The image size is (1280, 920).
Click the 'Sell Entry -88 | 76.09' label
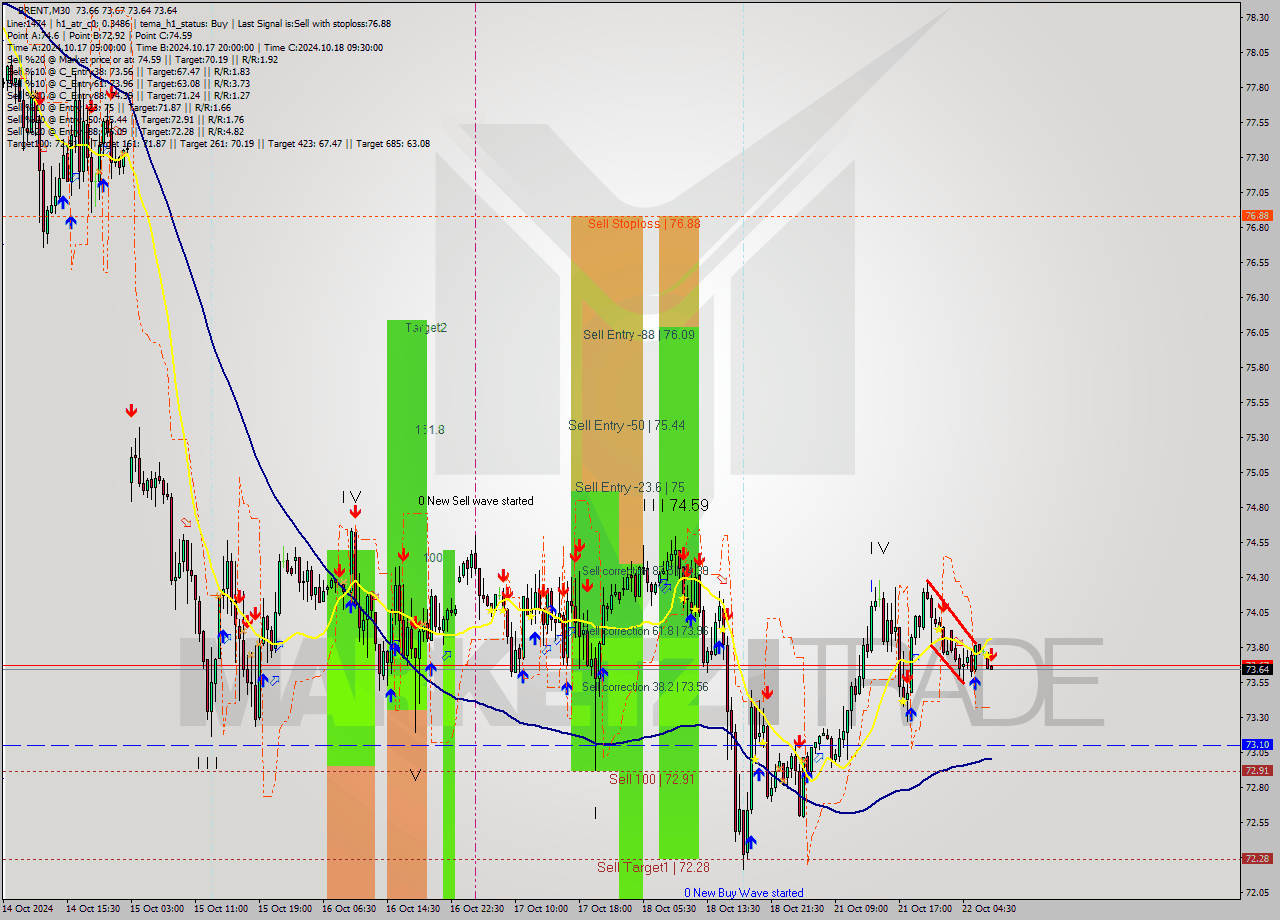pos(639,334)
